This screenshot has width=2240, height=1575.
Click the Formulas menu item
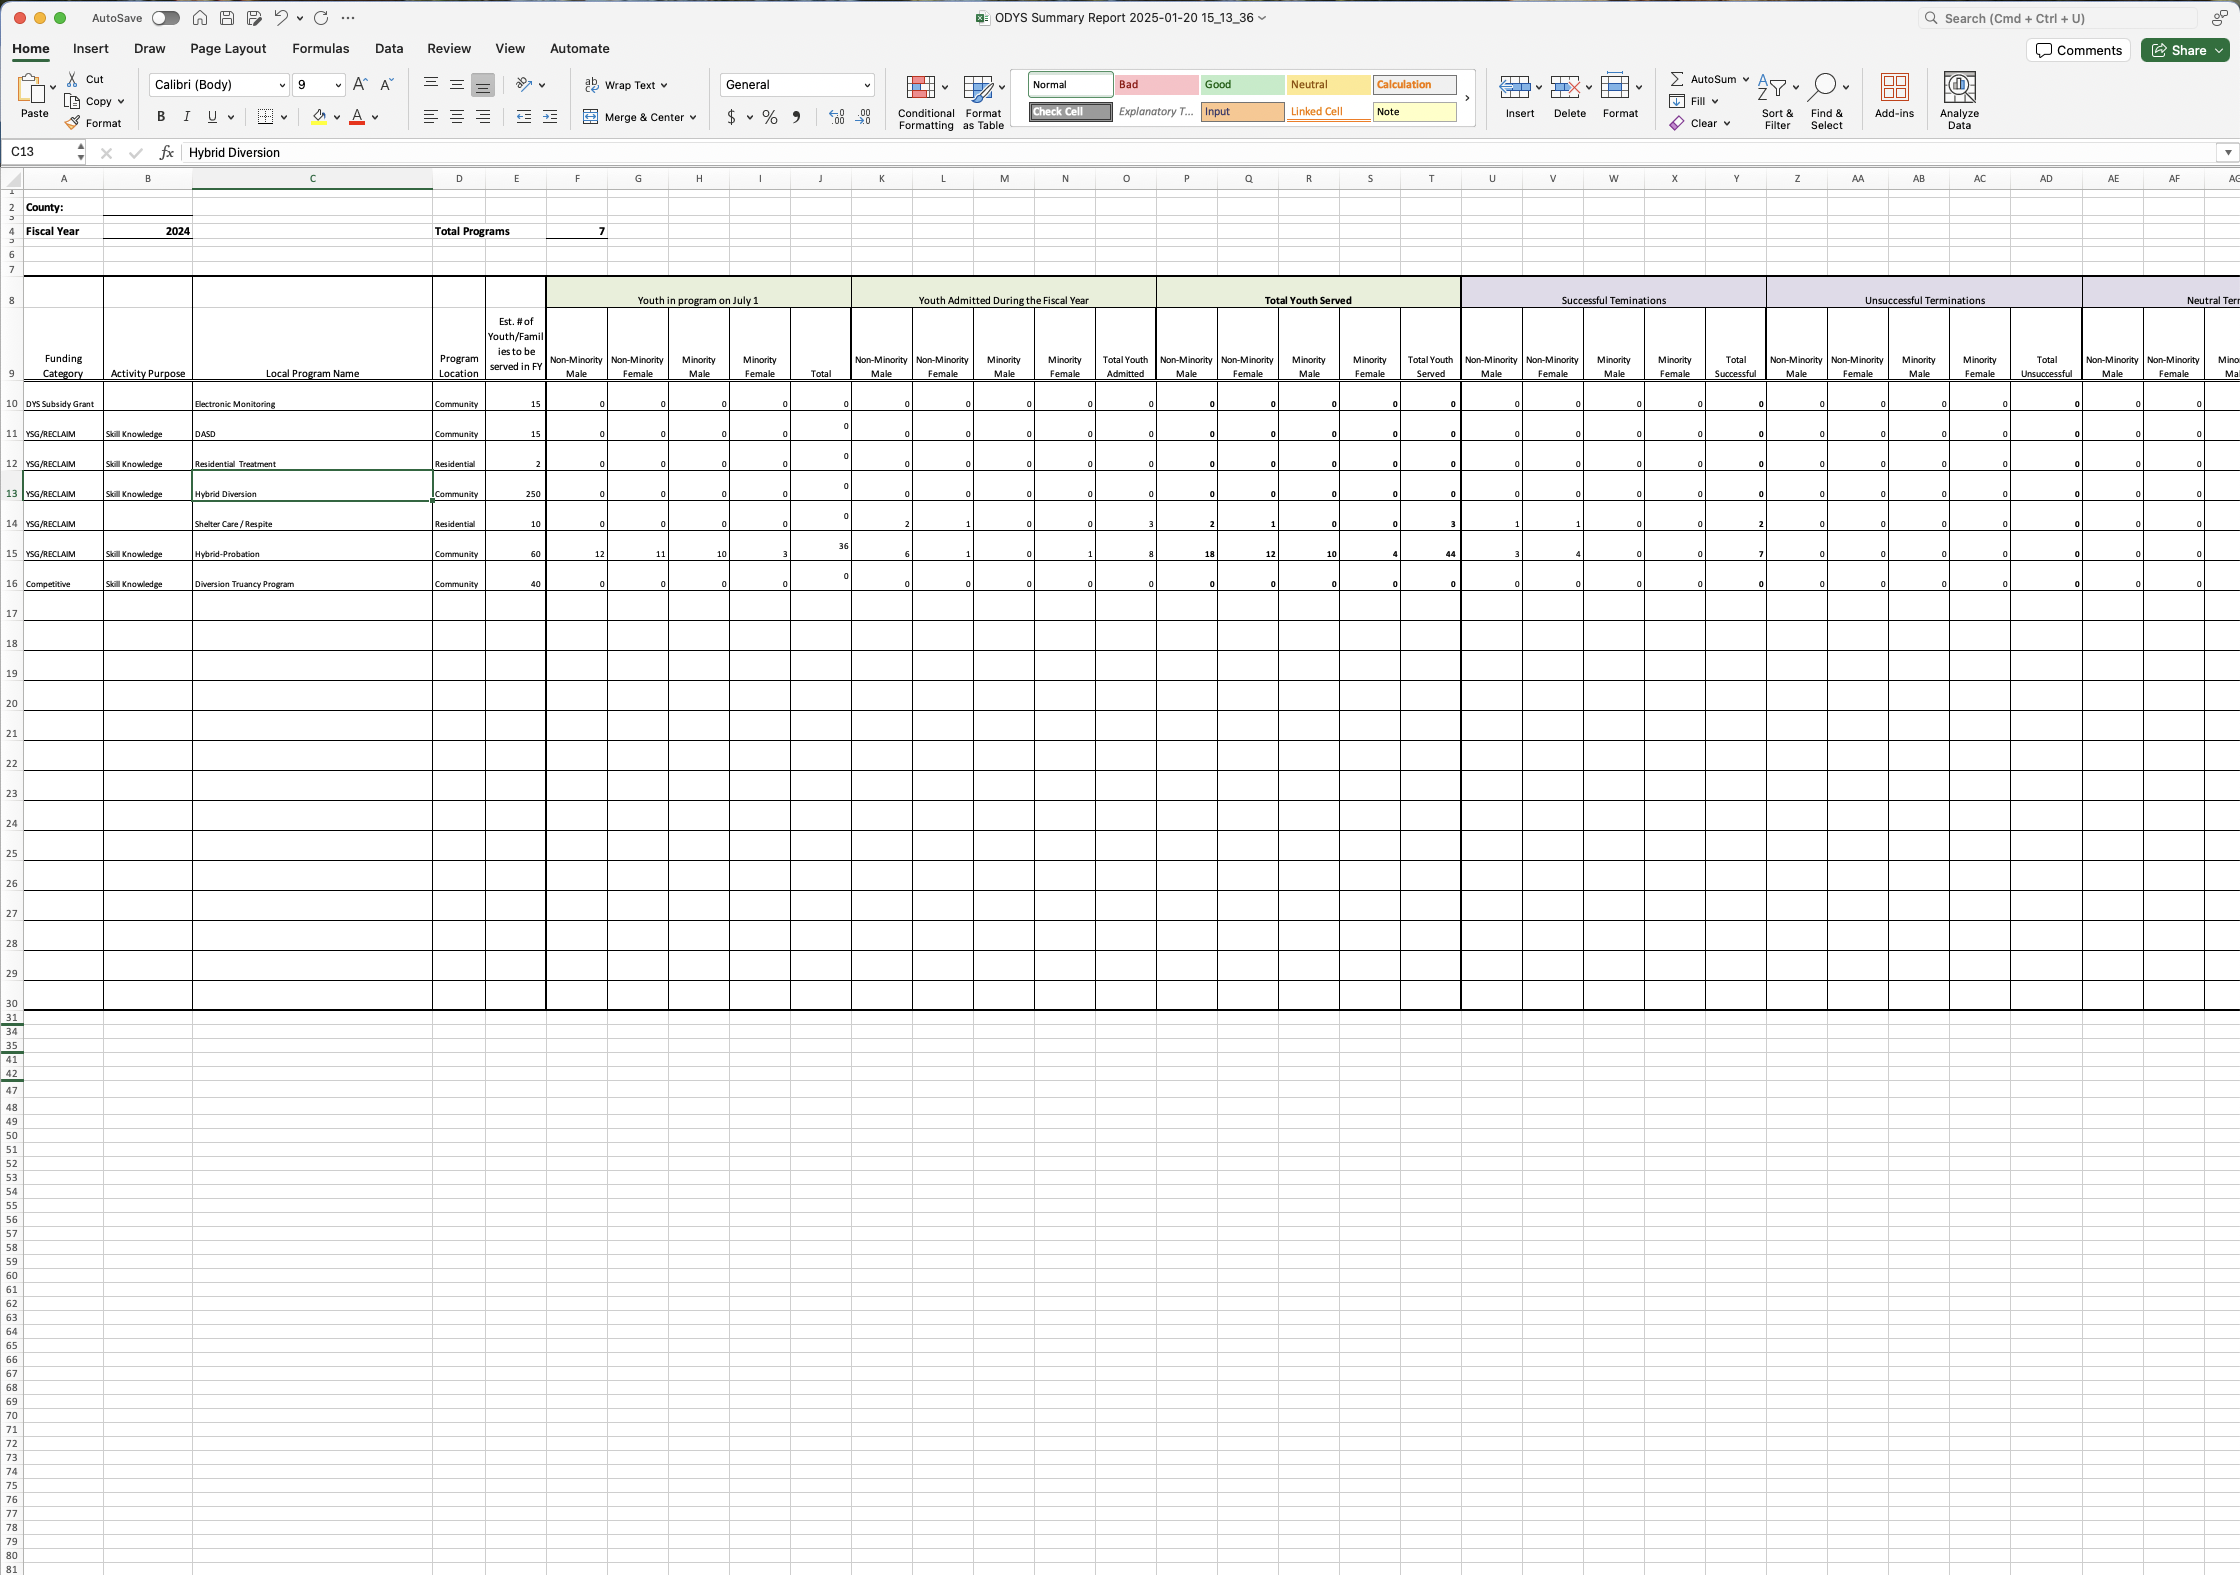[320, 48]
